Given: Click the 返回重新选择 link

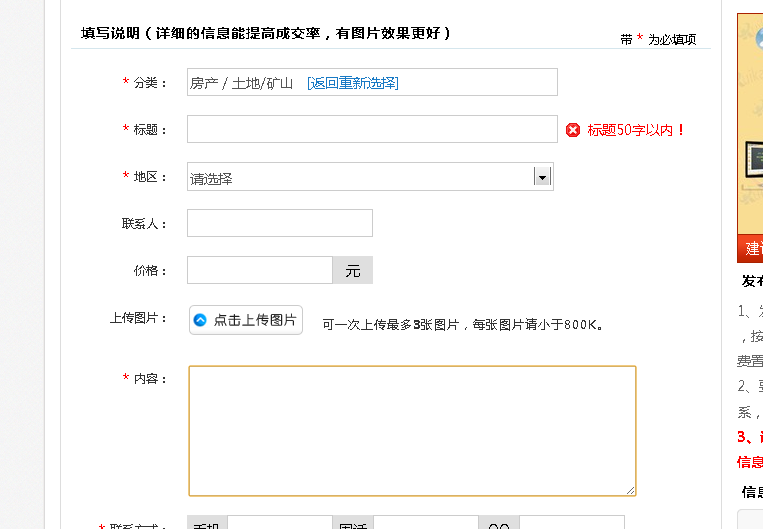Looking at the screenshot, I should tap(352, 83).
